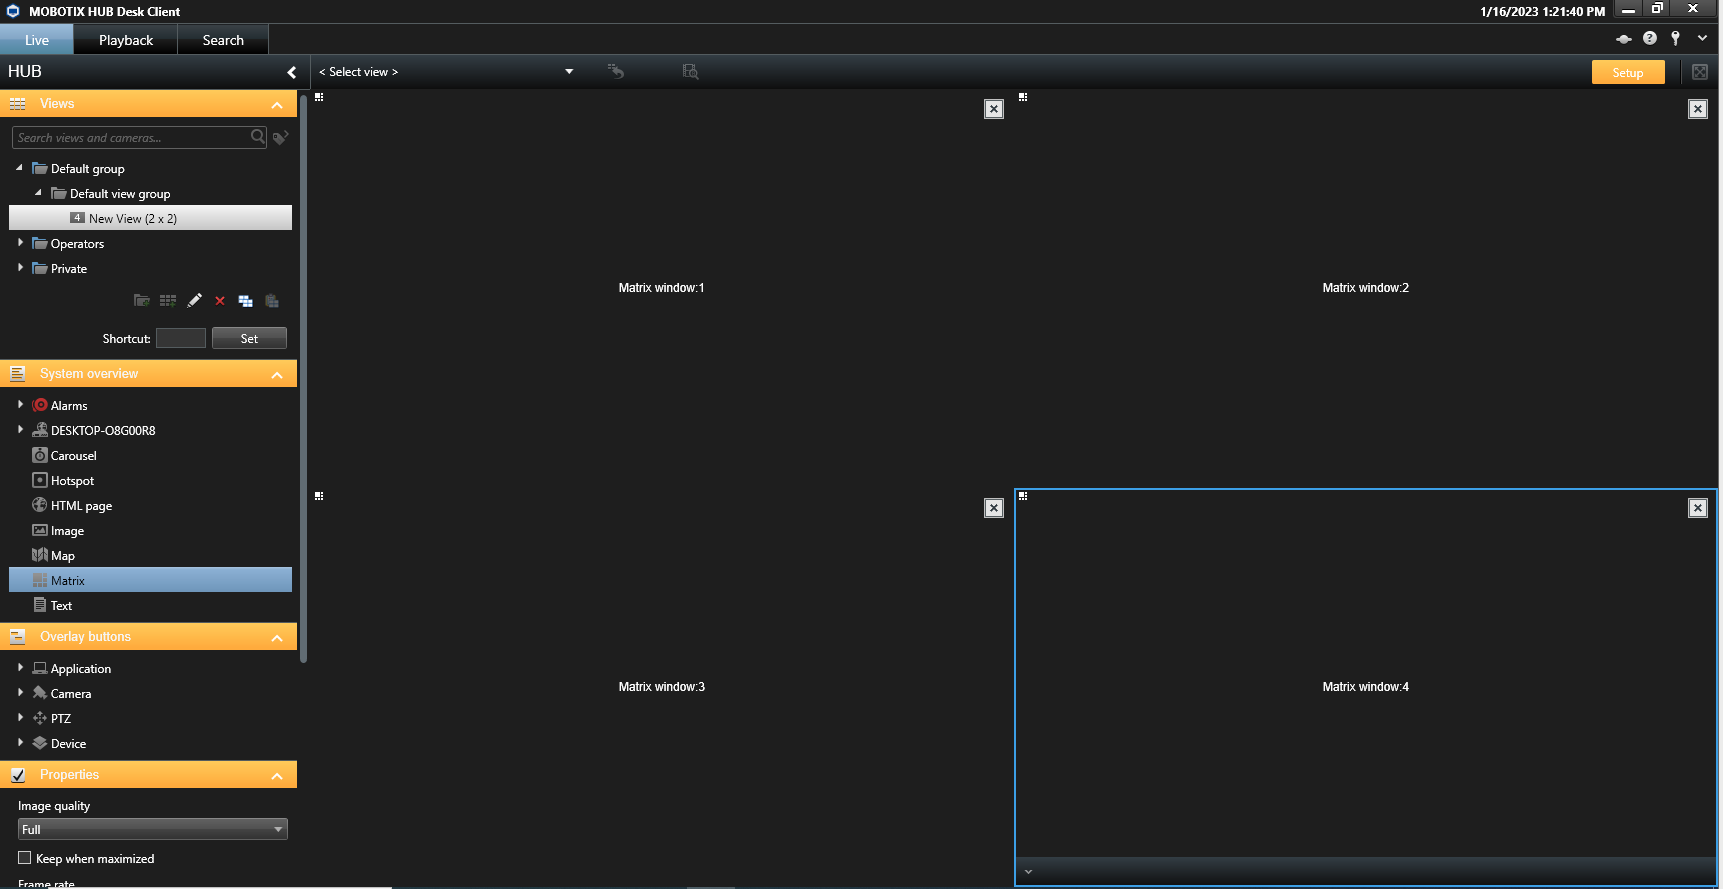This screenshot has width=1723, height=889.
Task: Expand Application overlay buttons
Action: pos(20,668)
